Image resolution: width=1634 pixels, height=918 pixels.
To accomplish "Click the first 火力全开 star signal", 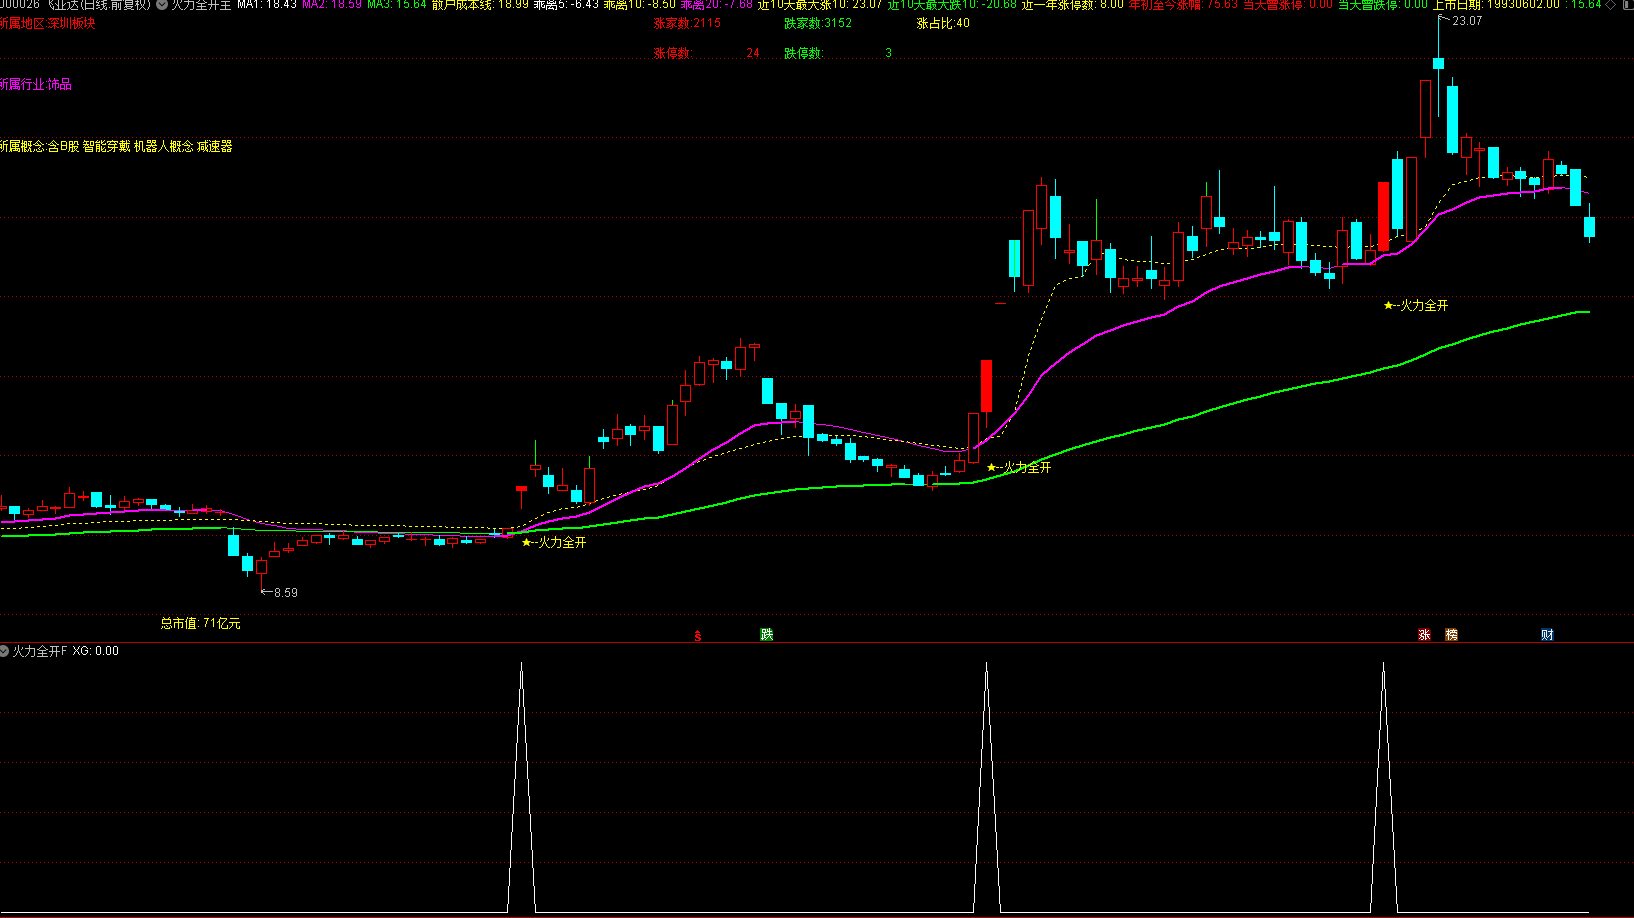I will tap(554, 542).
